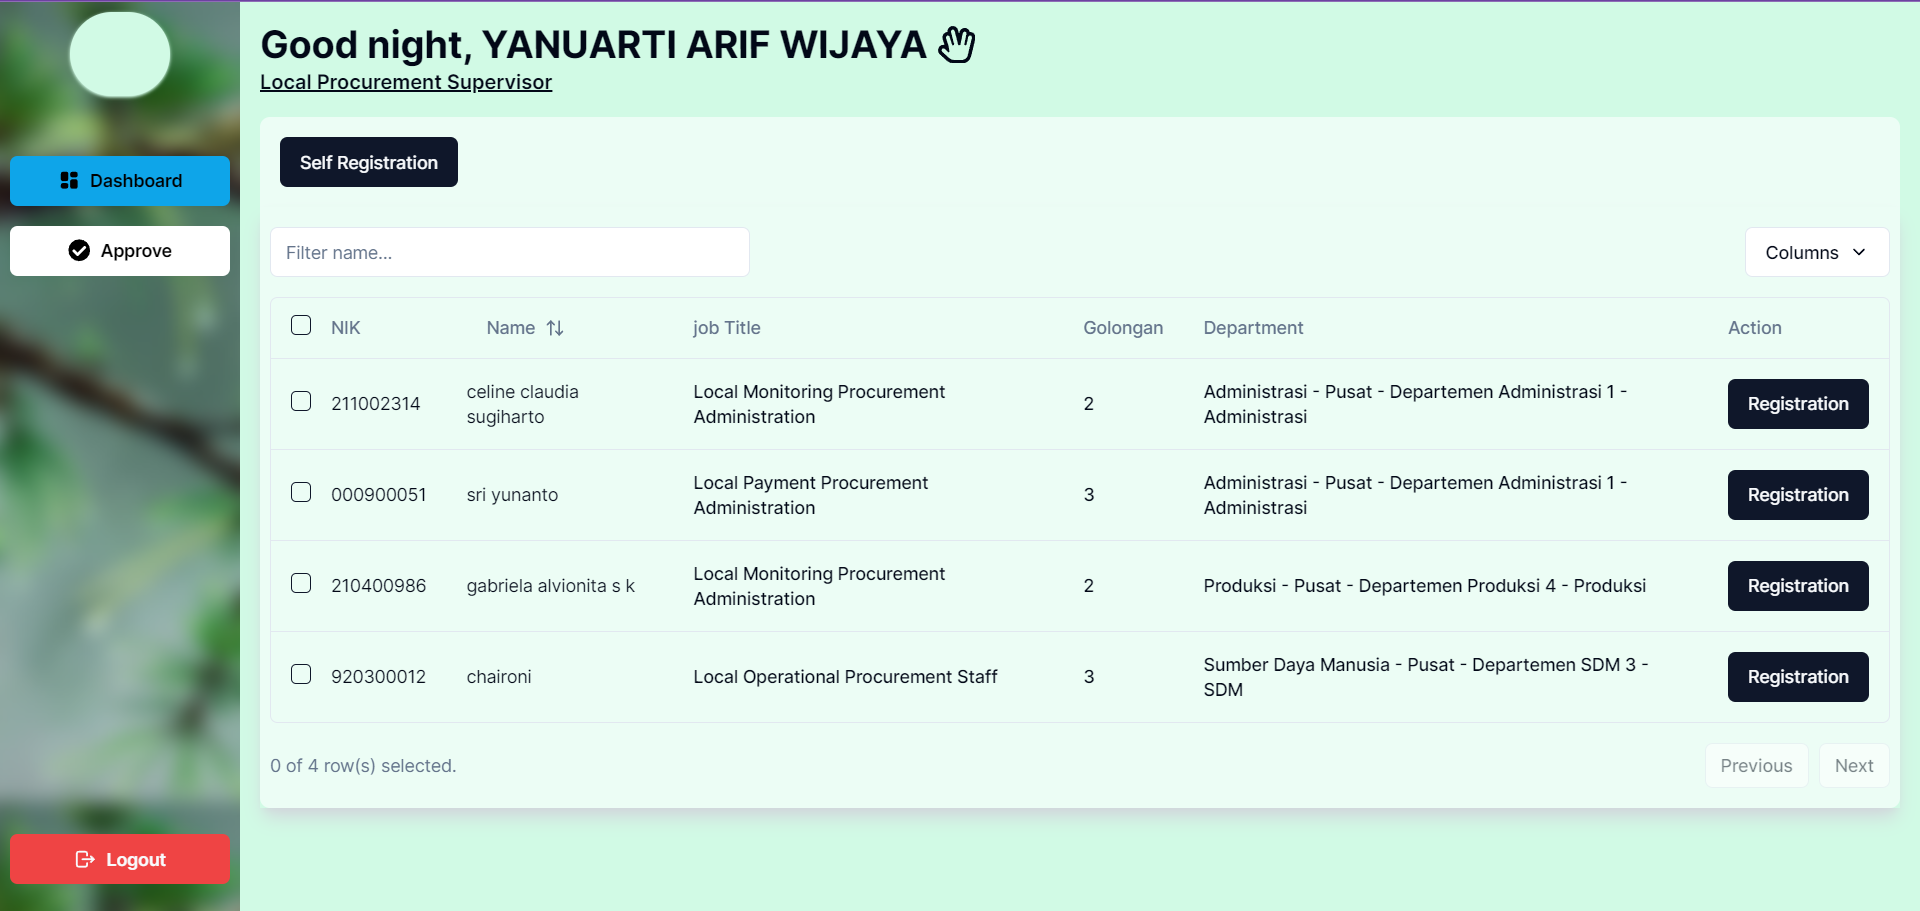Click the Local Procurement Supervisor link
The width and height of the screenshot is (1920, 911).
(405, 81)
